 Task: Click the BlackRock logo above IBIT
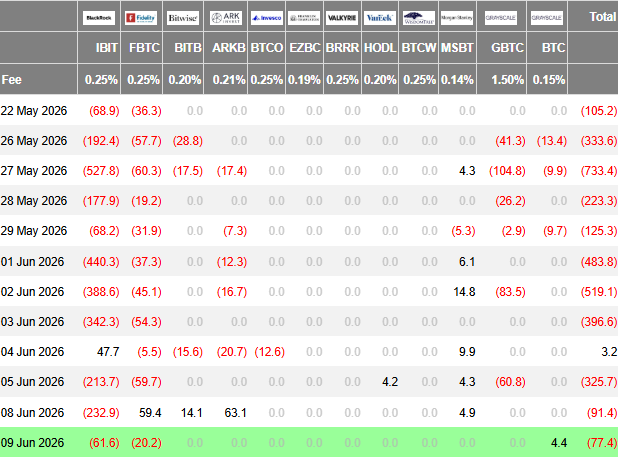coord(99,18)
